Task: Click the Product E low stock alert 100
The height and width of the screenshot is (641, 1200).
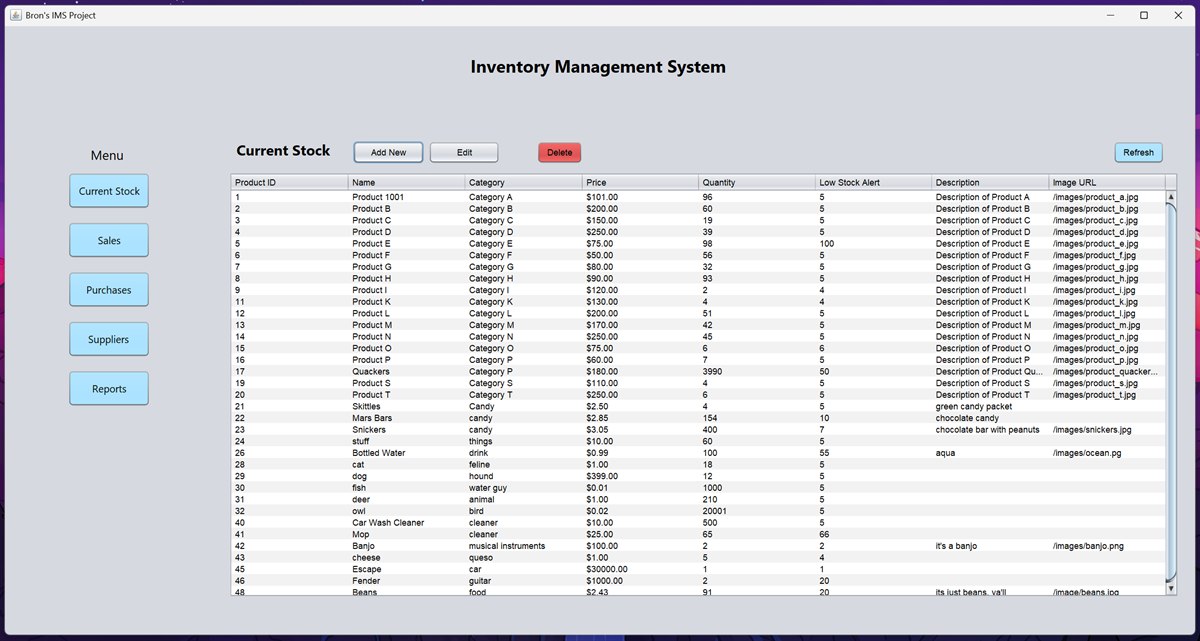Action: [x=873, y=243]
